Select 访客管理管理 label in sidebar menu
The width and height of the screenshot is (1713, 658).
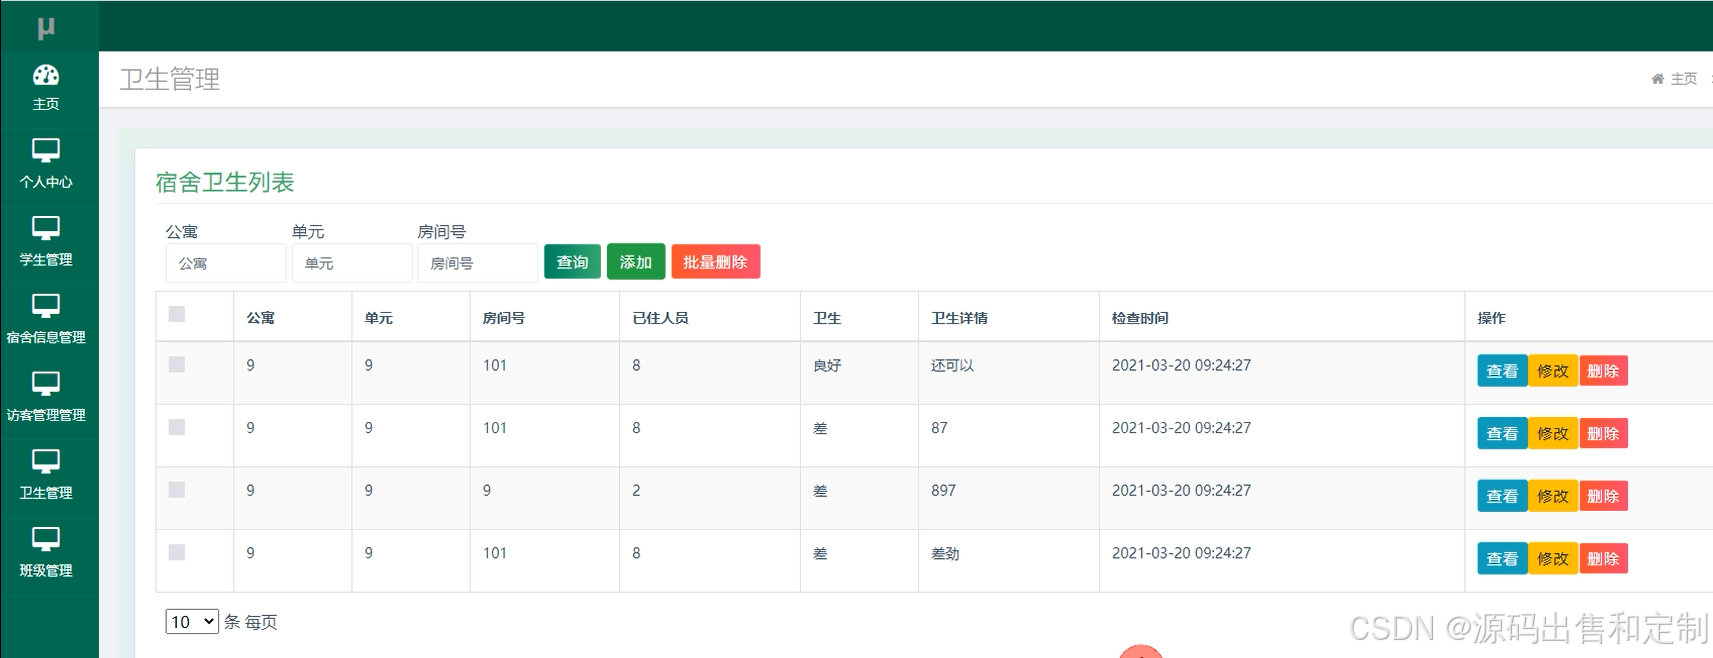coord(46,415)
